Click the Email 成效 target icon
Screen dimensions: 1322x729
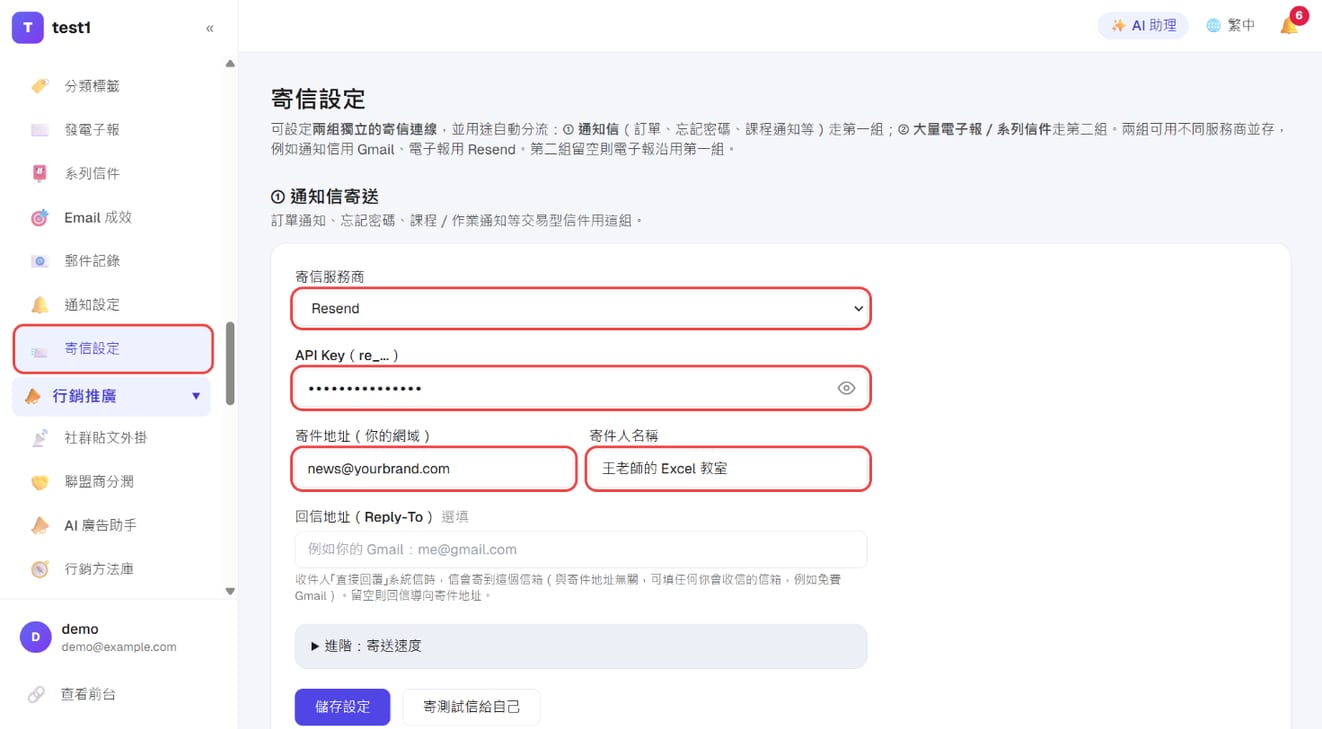pos(40,217)
